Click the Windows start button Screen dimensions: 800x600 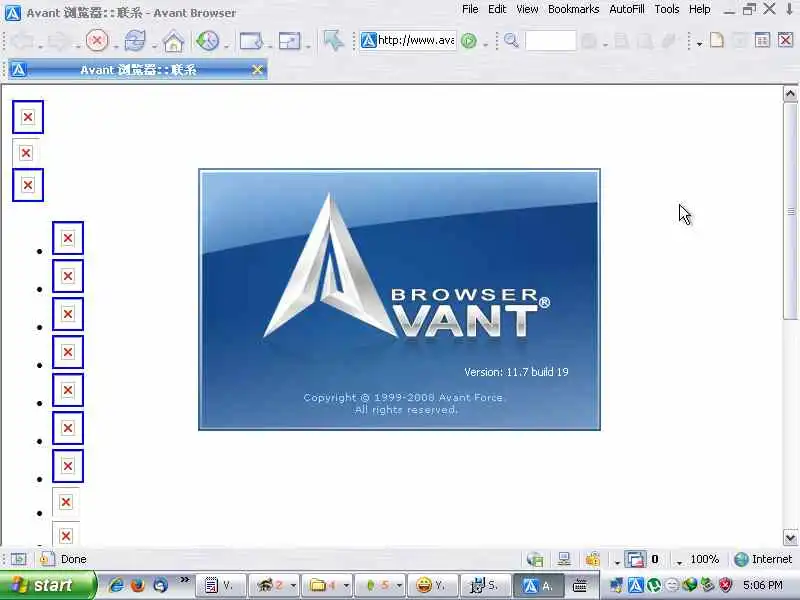[x=48, y=585]
